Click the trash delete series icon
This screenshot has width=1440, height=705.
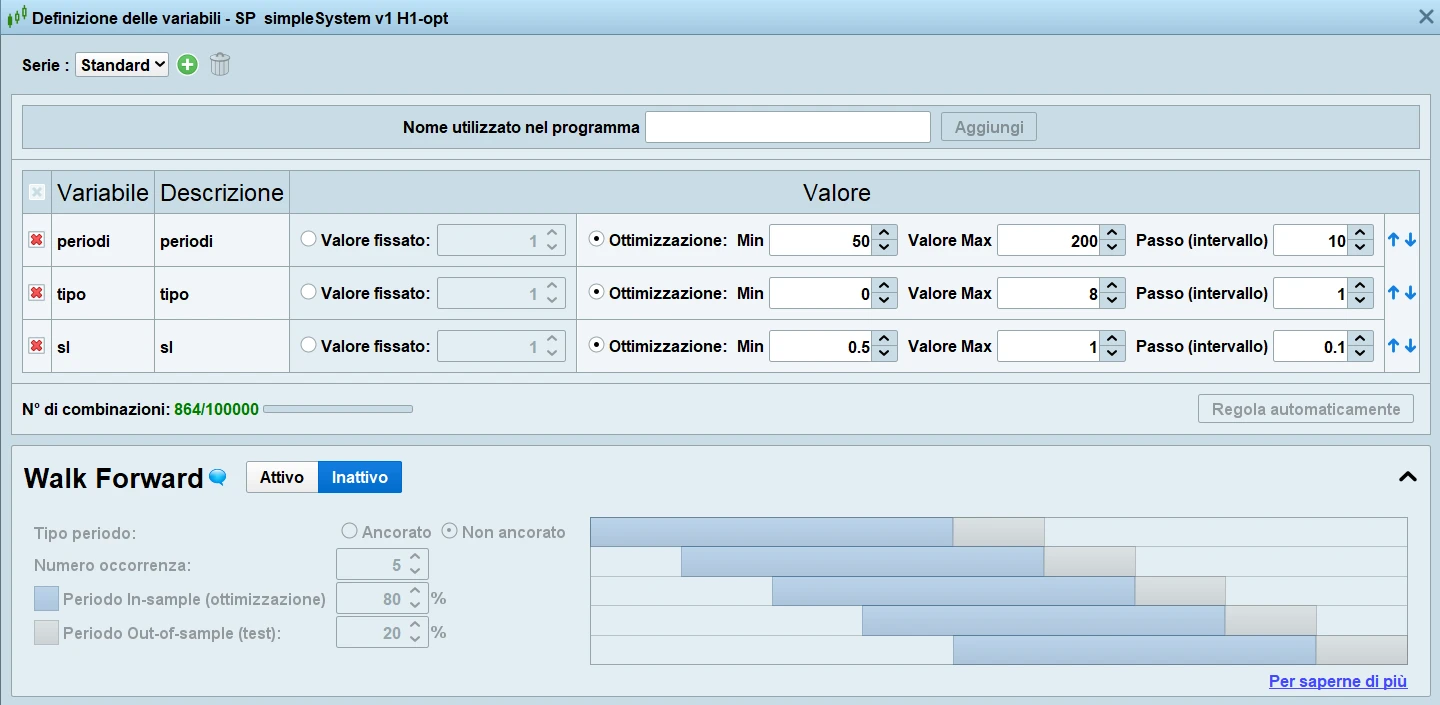coord(220,65)
